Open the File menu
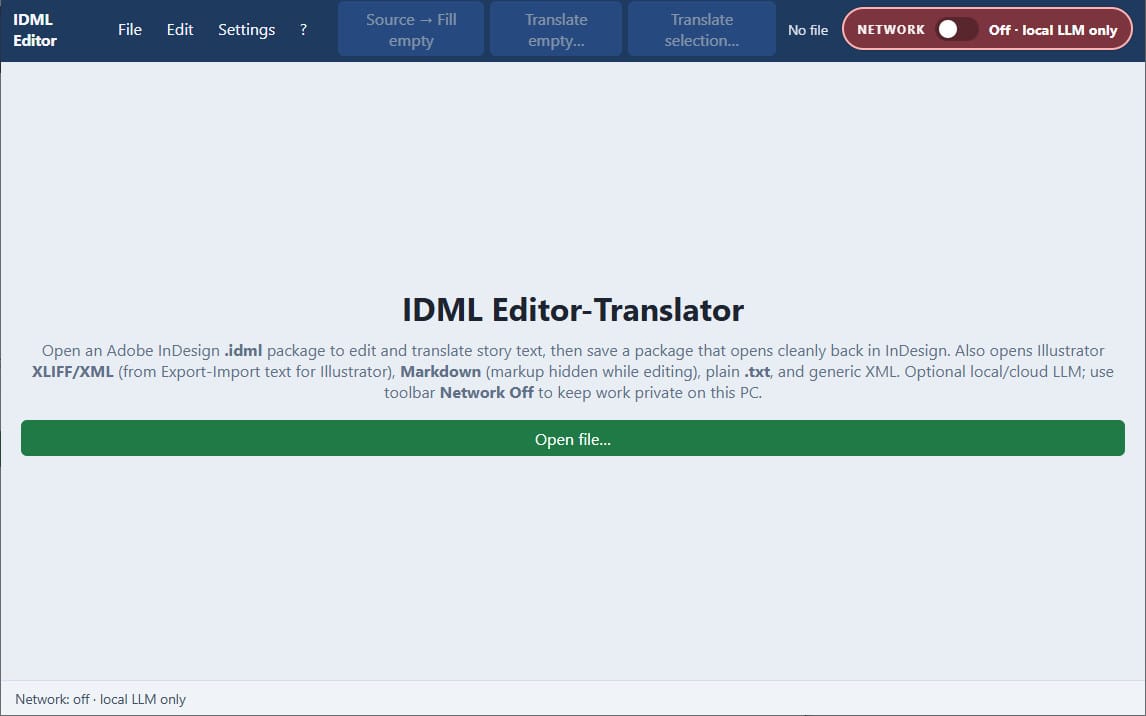This screenshot has height=716, width=1146. tap(129, 30)
